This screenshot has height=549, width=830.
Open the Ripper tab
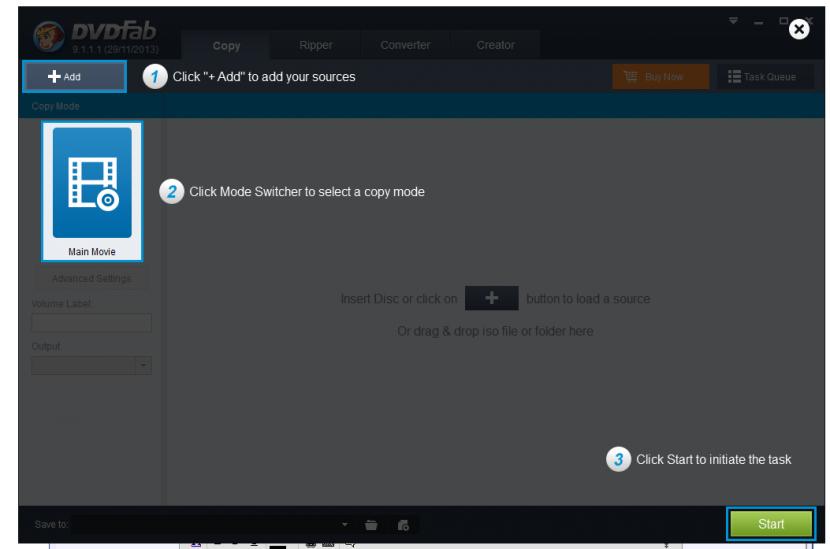coord(315,45)
